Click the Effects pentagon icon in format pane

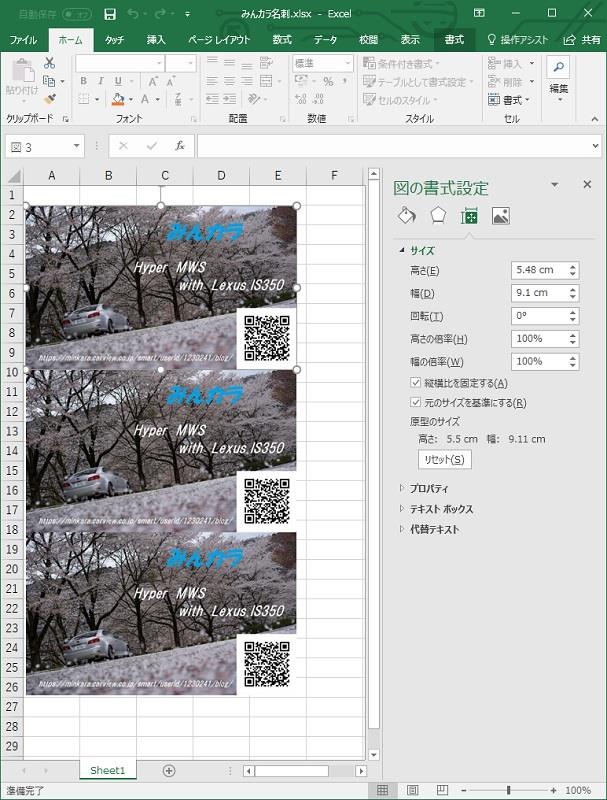(438, 216)
